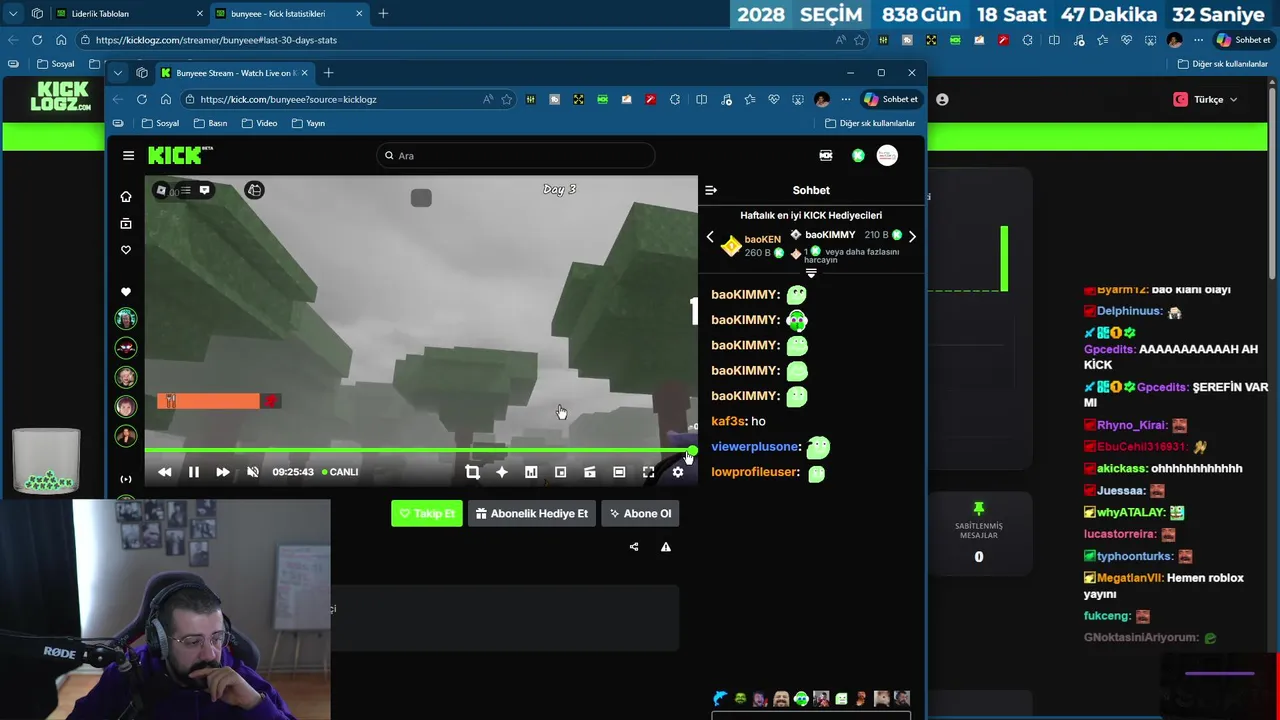The width and height of the screenshot is (1280, 720).
Task: Seek on the green stream progress bar
Action: [420, 451]
